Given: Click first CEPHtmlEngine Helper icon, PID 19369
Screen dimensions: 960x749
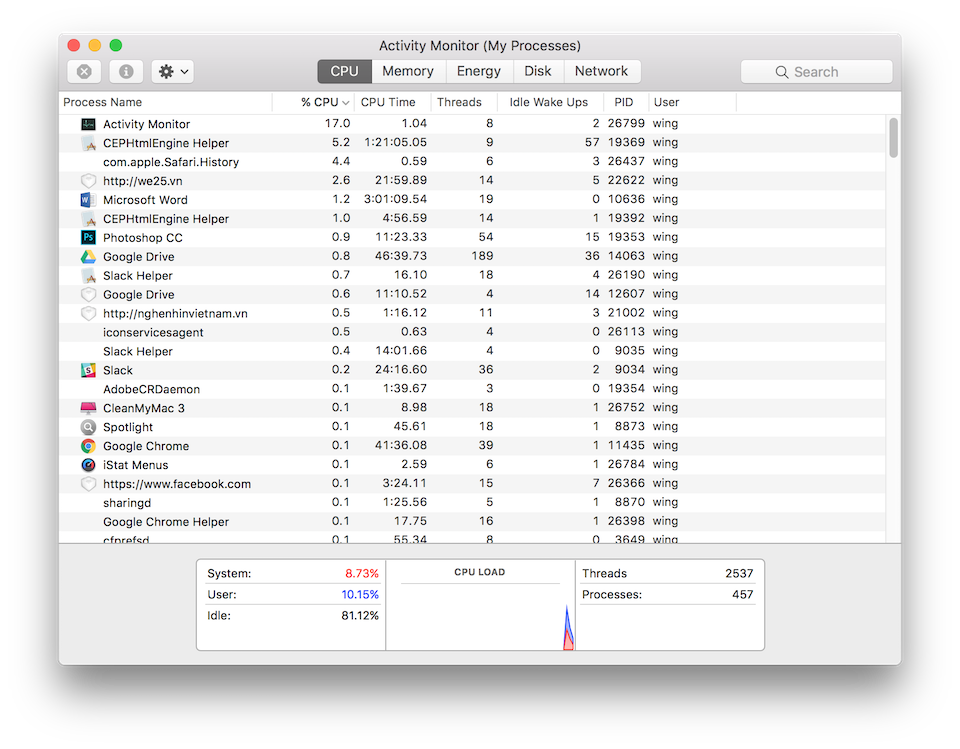Looking at the screenshot, I should coord(88,143).
